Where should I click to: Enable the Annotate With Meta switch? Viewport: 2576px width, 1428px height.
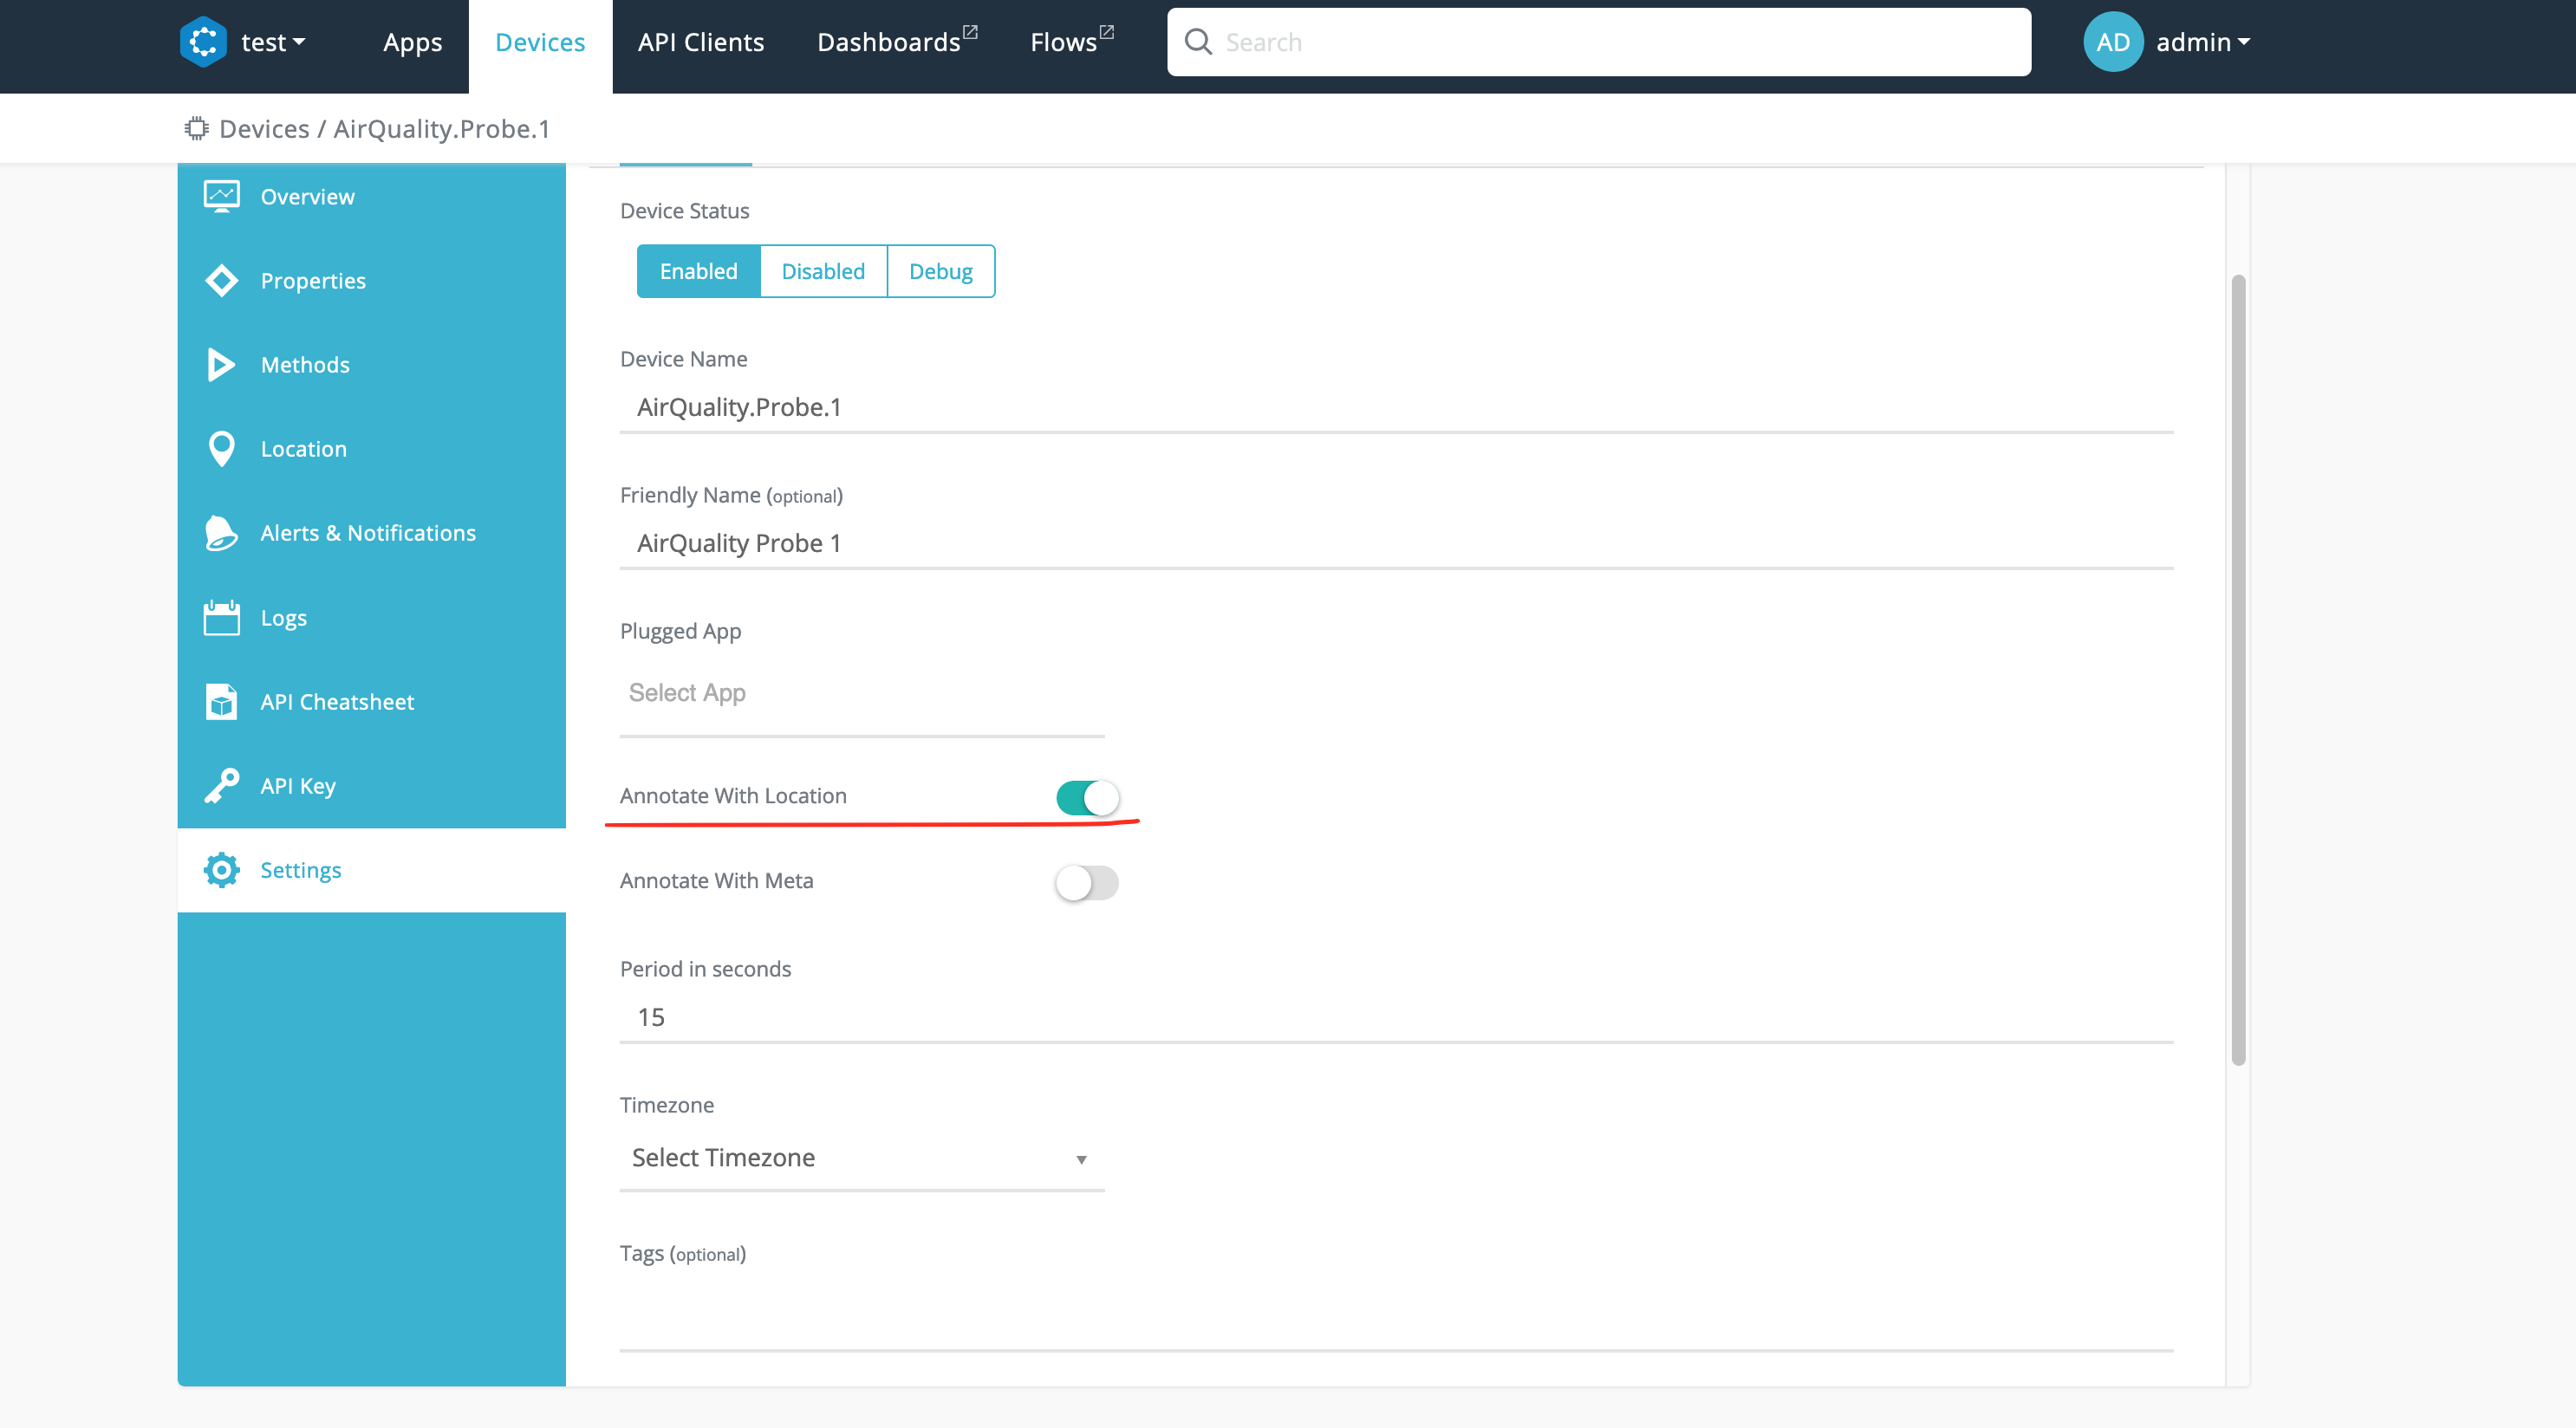1087,882
